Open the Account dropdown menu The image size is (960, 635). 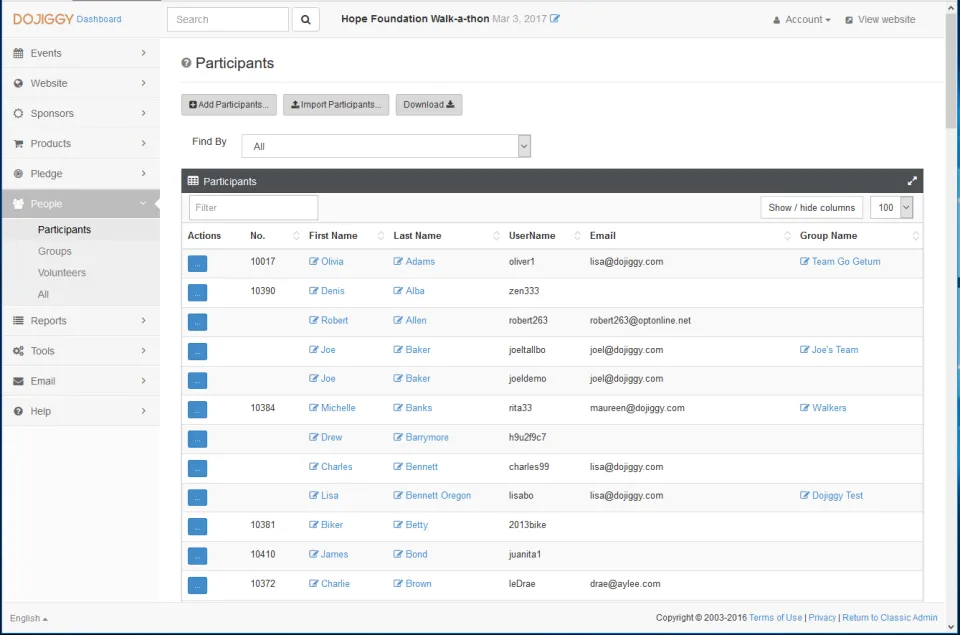(x=801, y=20)
